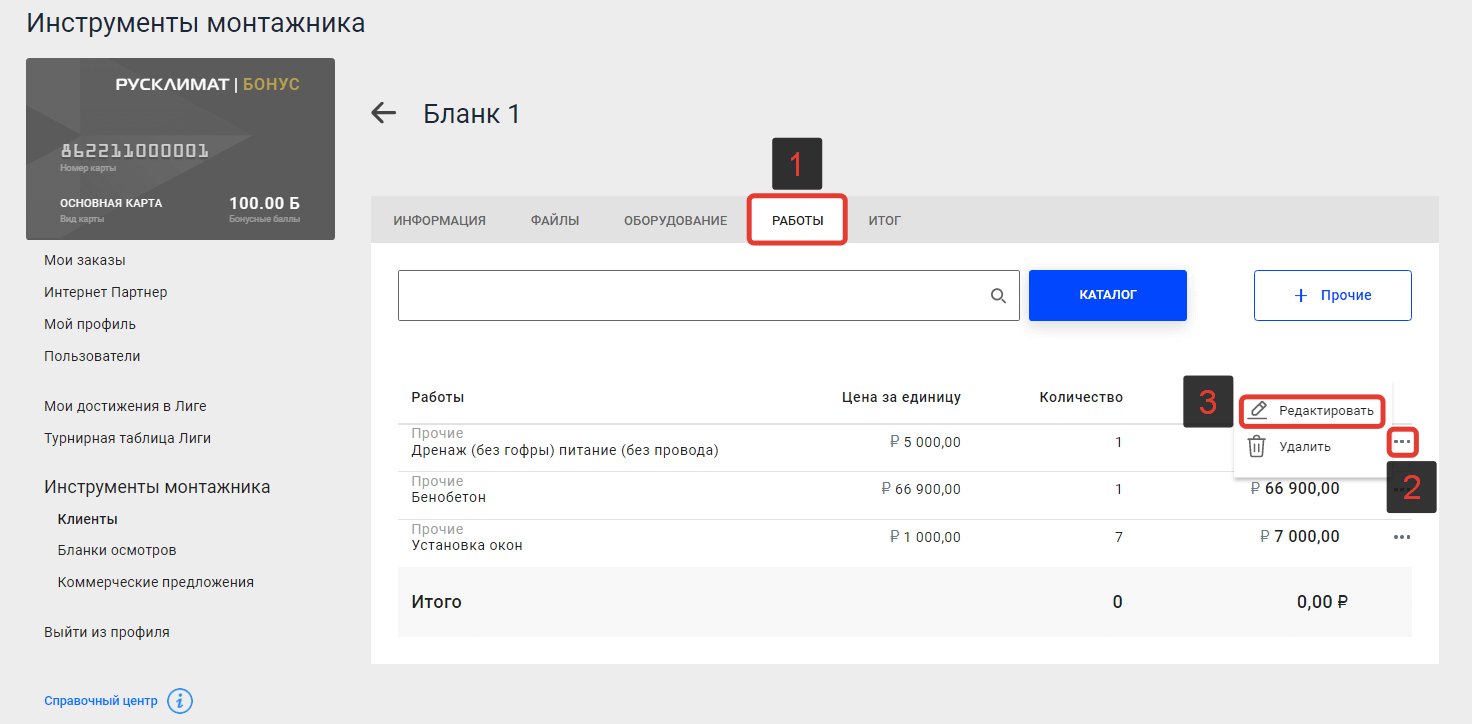Open three-dot menu for Установка окон row

[x=1402, y=537]
